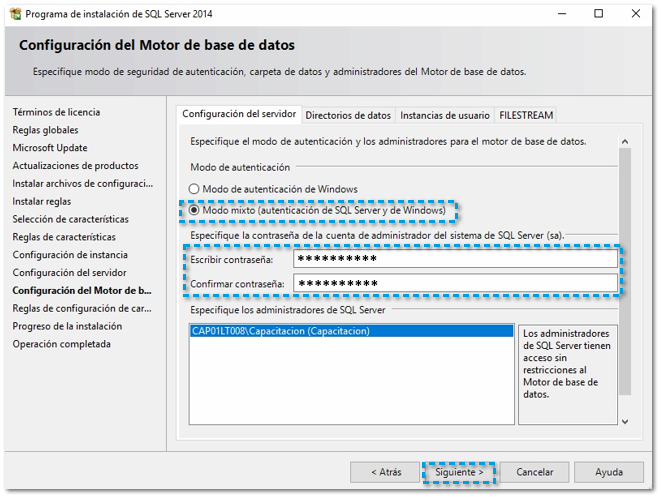Click the Cancelar button
The height and width of the screenshot is (498, 661).
(x=535, y=472)
